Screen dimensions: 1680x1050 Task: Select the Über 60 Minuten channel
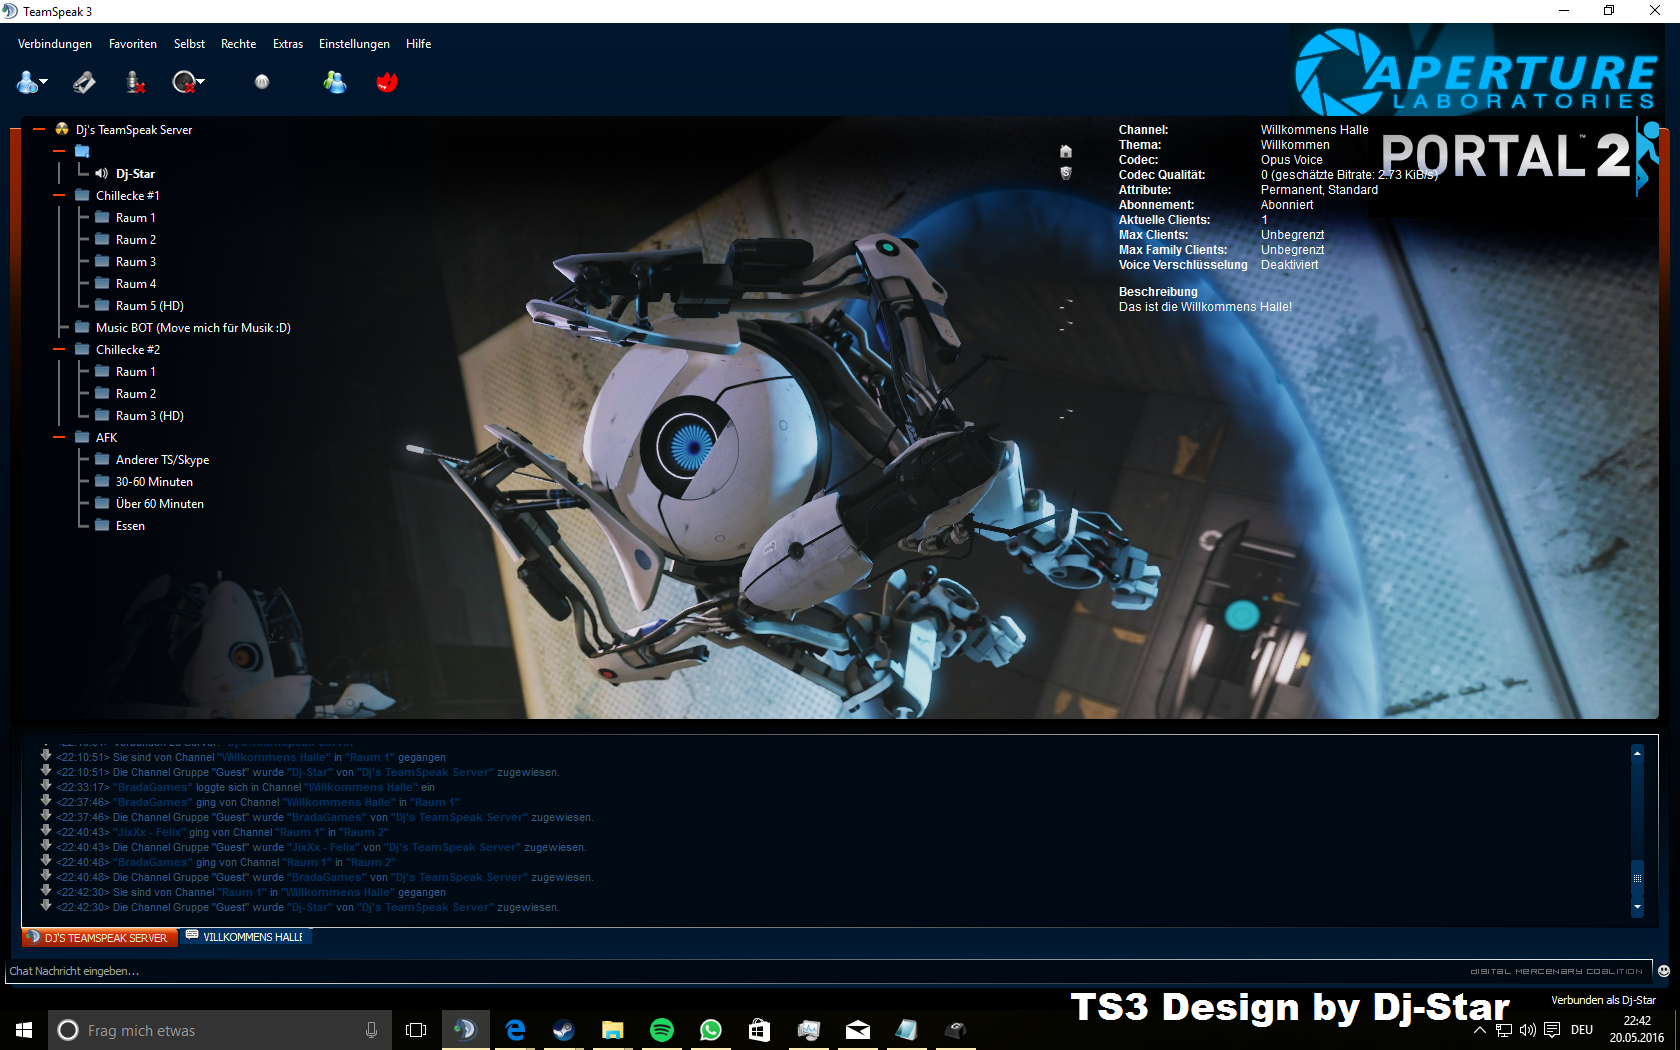coord(160,503)
